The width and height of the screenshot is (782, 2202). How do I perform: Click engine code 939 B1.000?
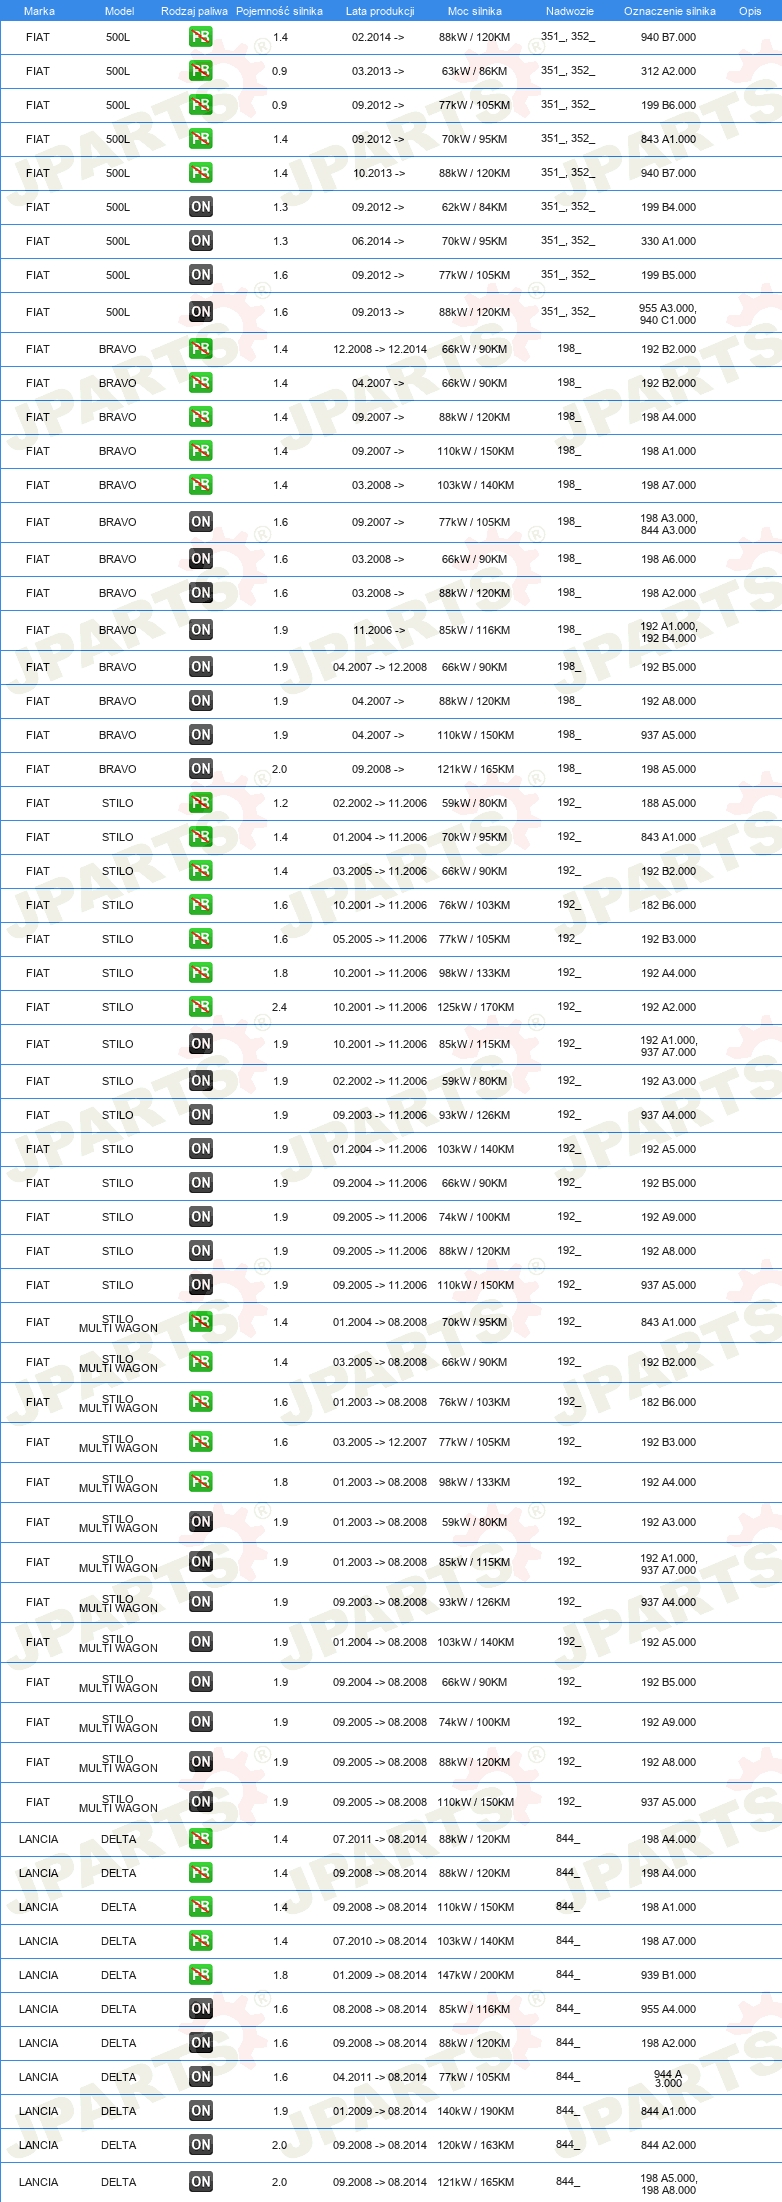[x=669, y=1975]
